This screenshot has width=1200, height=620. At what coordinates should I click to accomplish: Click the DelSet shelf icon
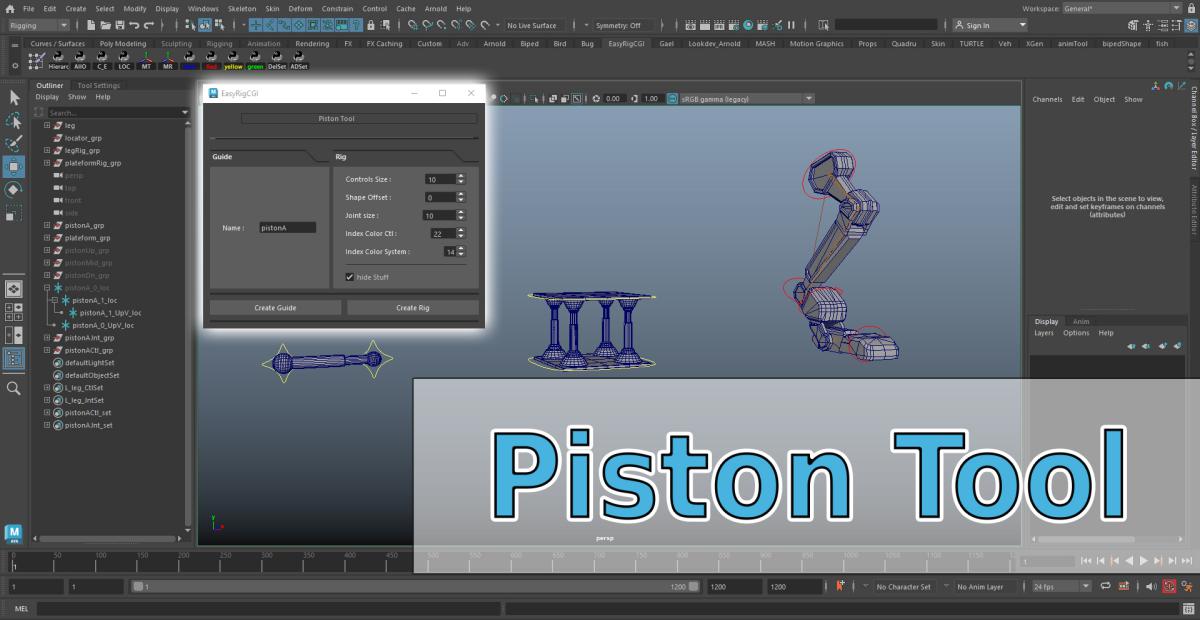pyautogui.click(x=277, y=60)
